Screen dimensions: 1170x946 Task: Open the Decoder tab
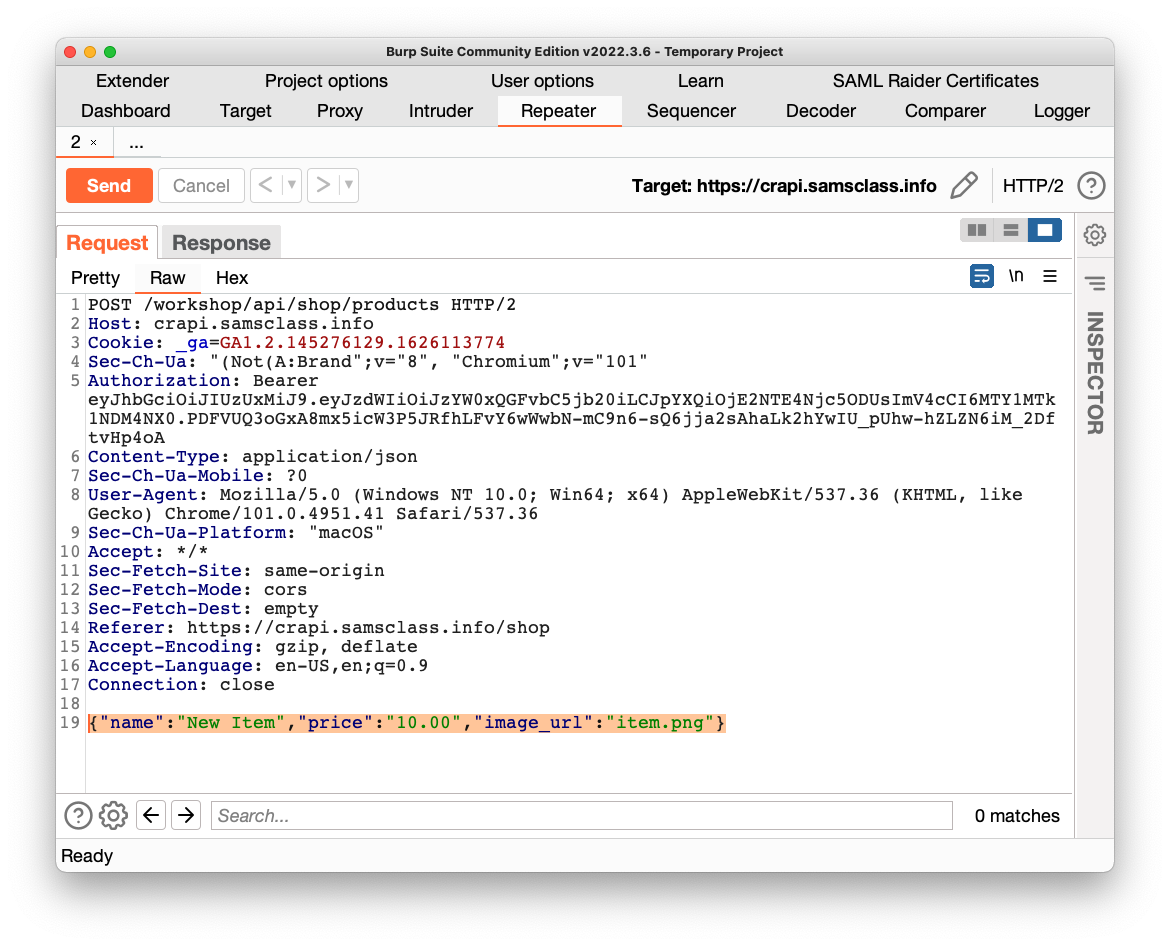click(x=821, y=111)
